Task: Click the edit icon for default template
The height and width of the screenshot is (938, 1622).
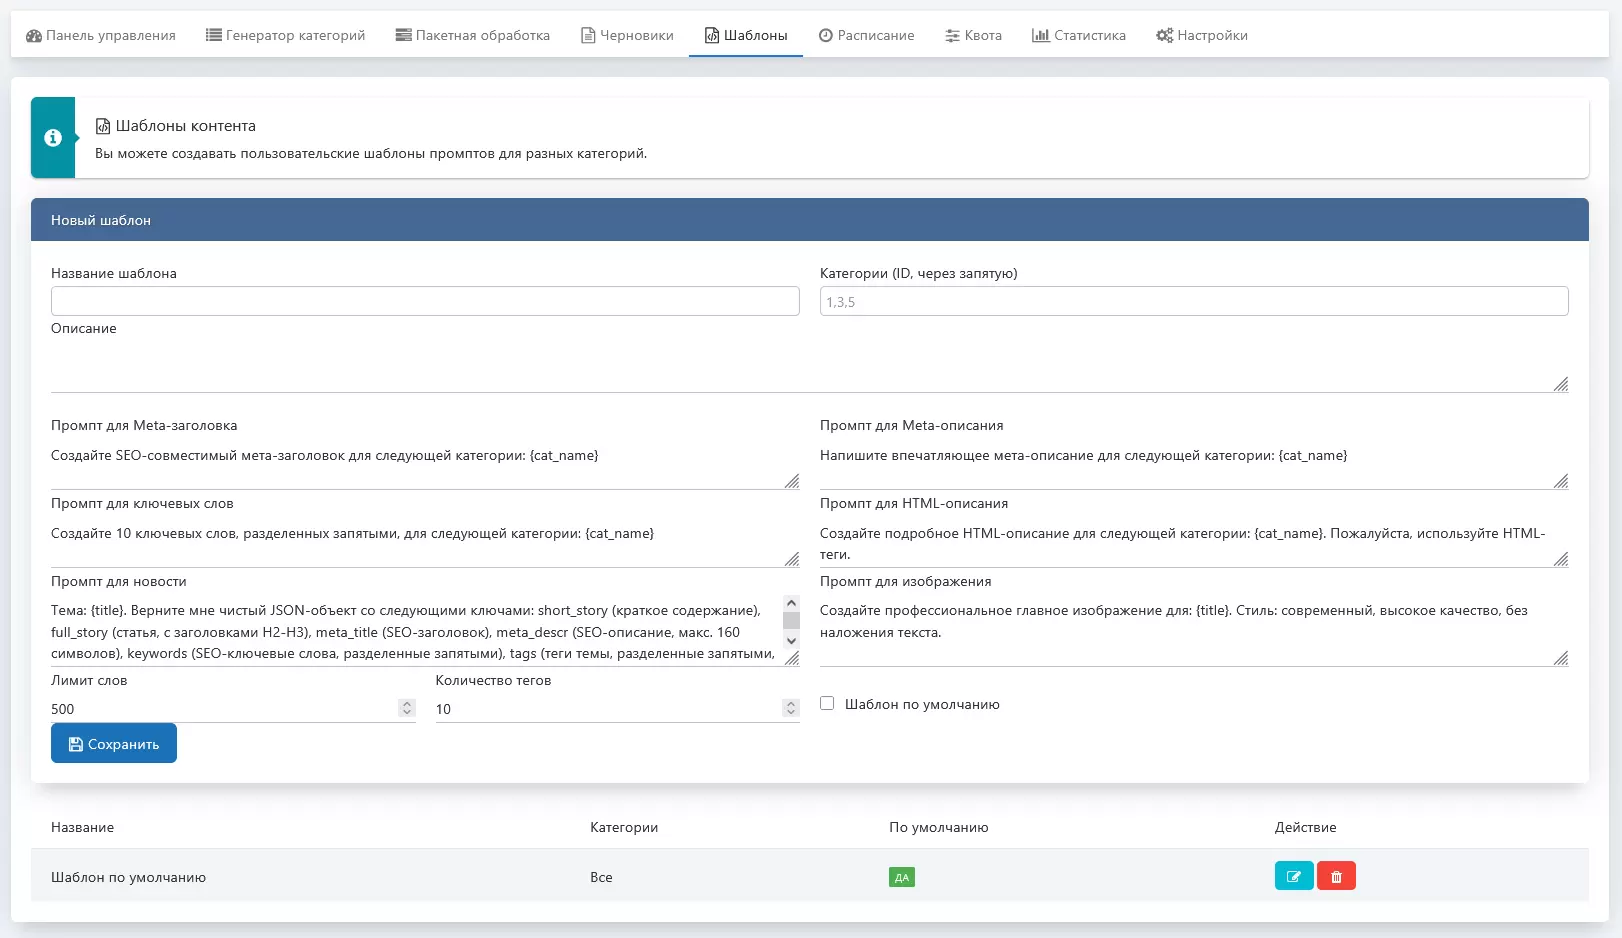Action: (x=1293, y=876)
